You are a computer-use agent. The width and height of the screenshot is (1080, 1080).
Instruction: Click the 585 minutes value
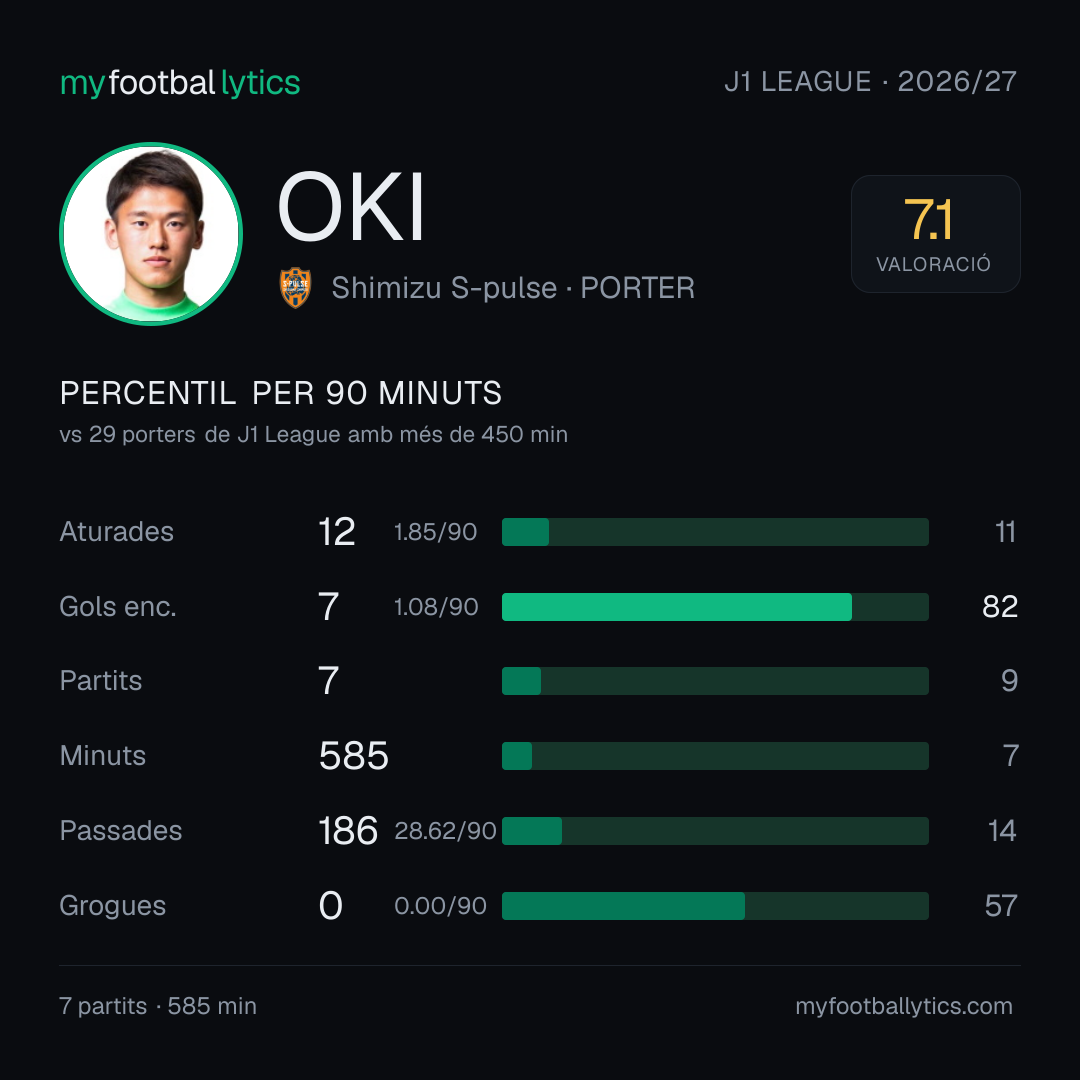pos(353,756)
